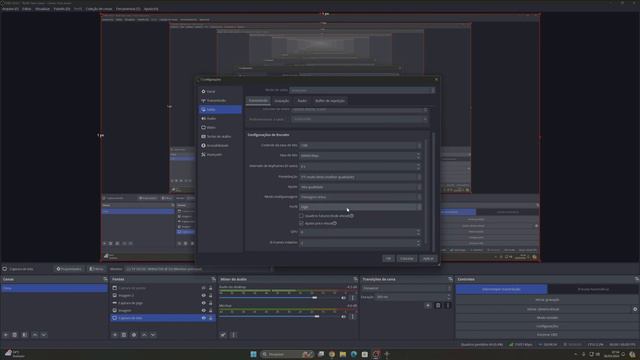Remove selected scene with trash icon
This screenshot has height=360, width=640.
click(15, 335)
